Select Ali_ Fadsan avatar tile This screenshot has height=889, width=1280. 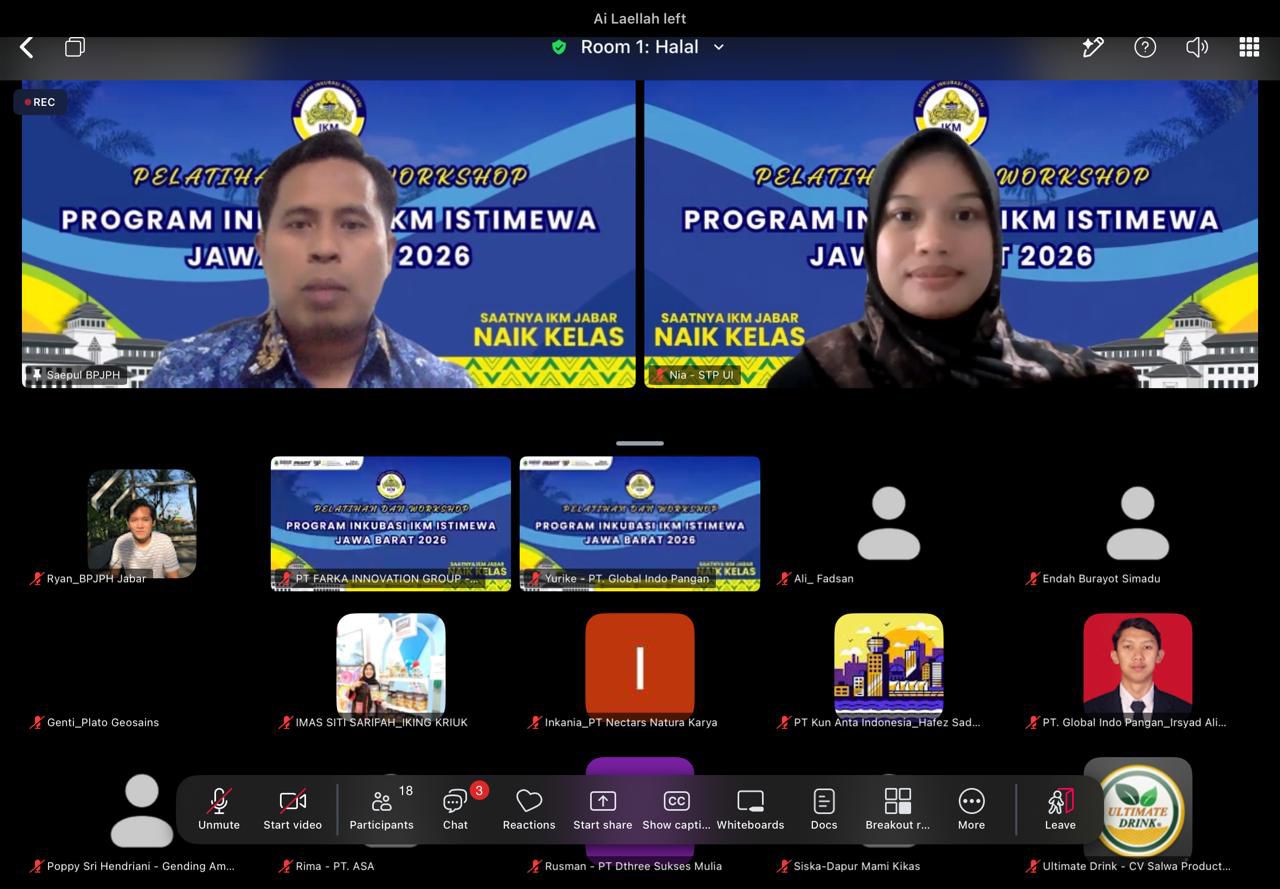[x=889, y=524]
